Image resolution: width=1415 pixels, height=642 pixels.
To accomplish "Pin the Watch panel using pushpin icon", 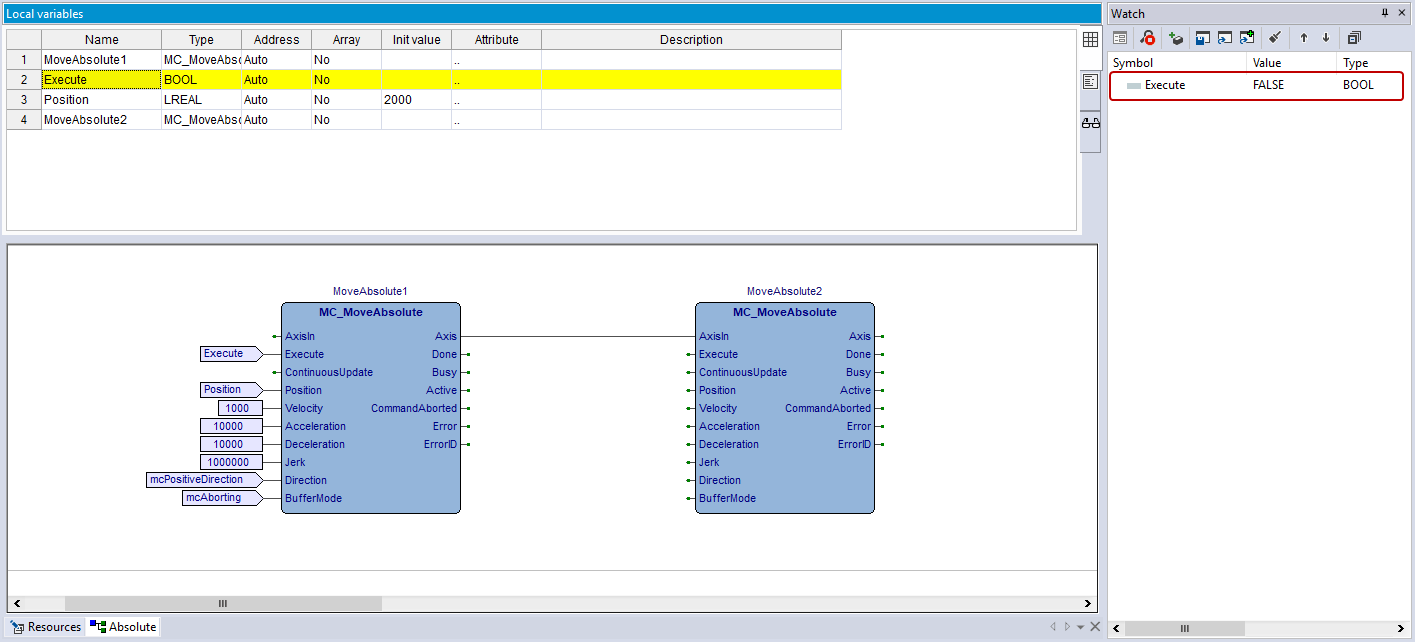I will 1385,13.
